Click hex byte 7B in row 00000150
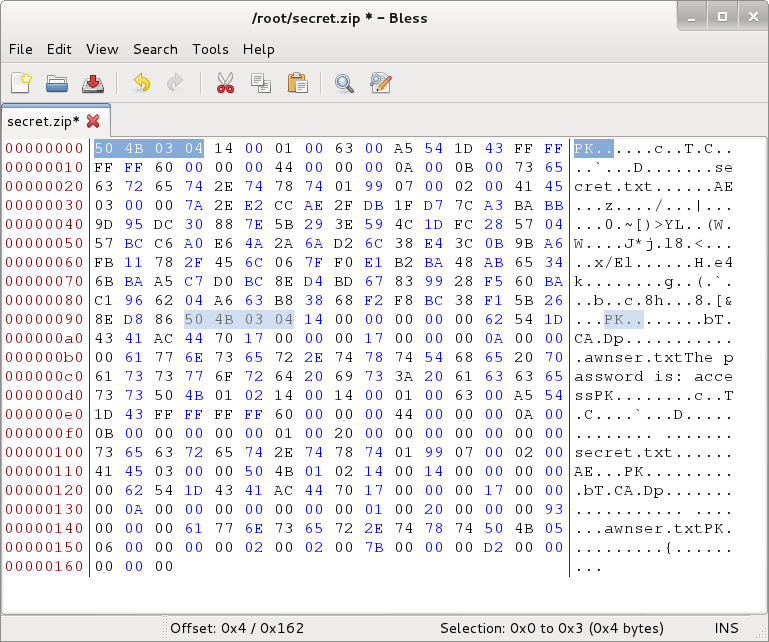The width and height of the screenshot is (769, 642). (374, 547)
